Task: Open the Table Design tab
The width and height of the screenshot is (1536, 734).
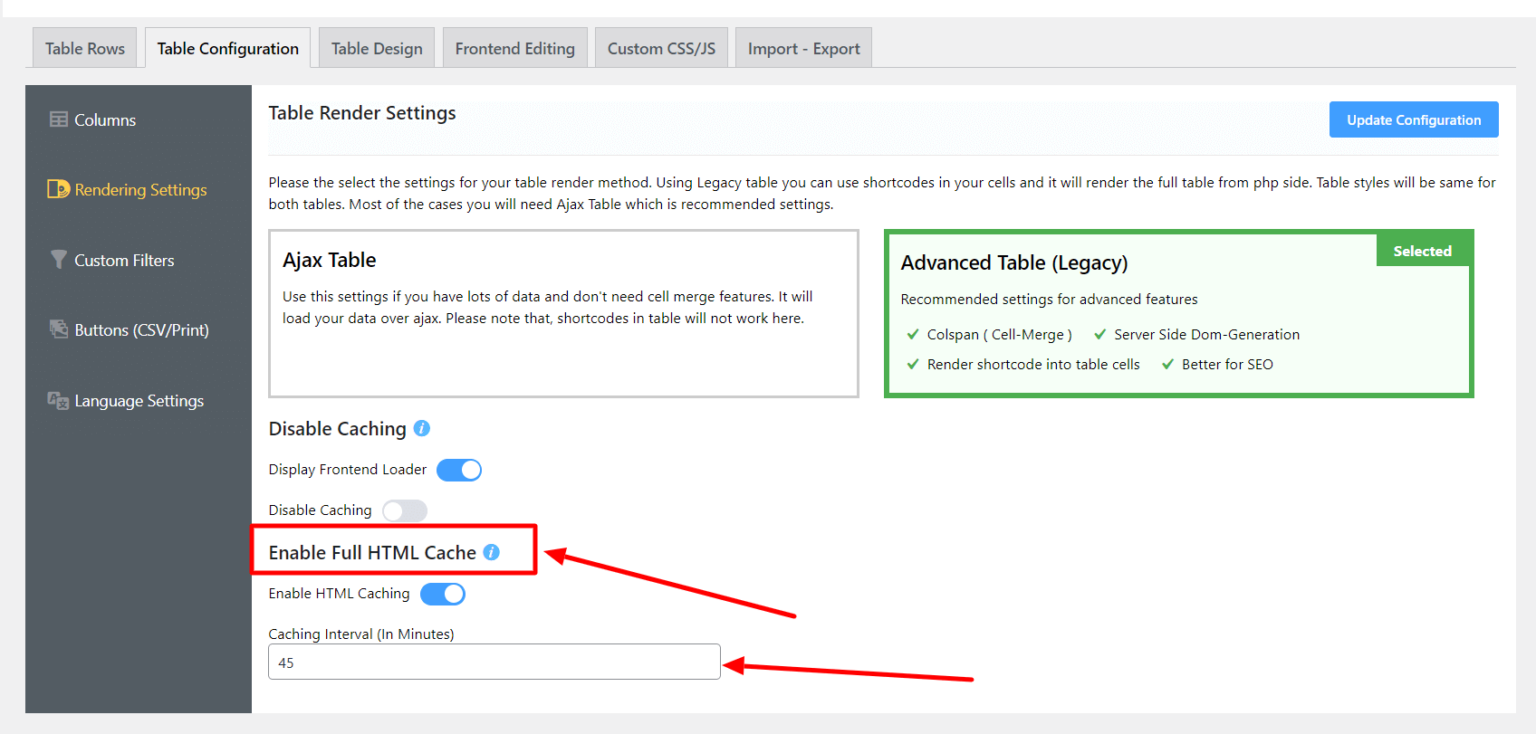Action: 376,47
